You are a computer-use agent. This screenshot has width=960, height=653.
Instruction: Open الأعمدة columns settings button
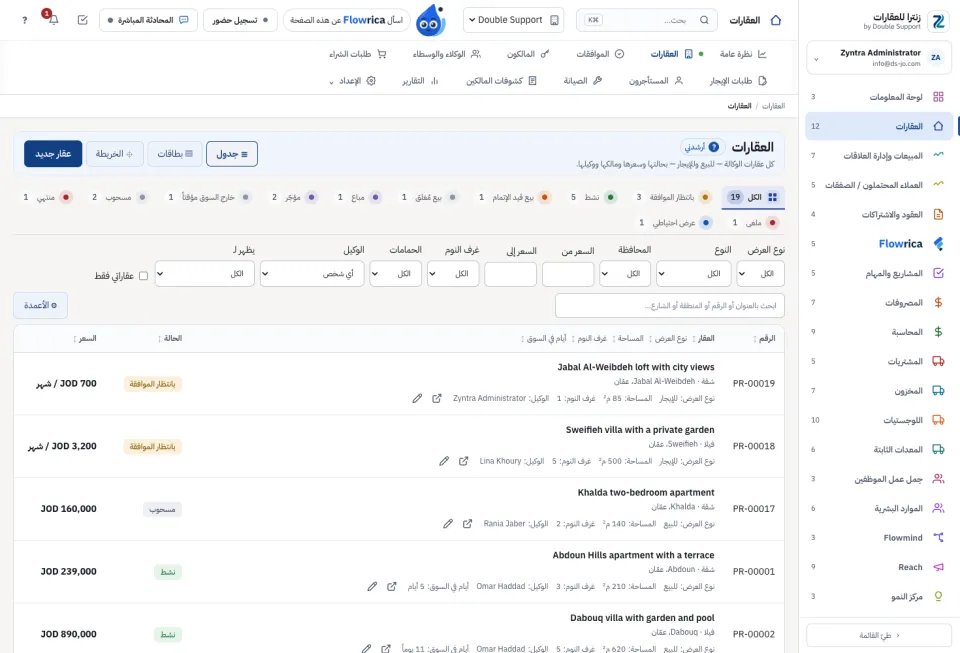tap(40, 305)
